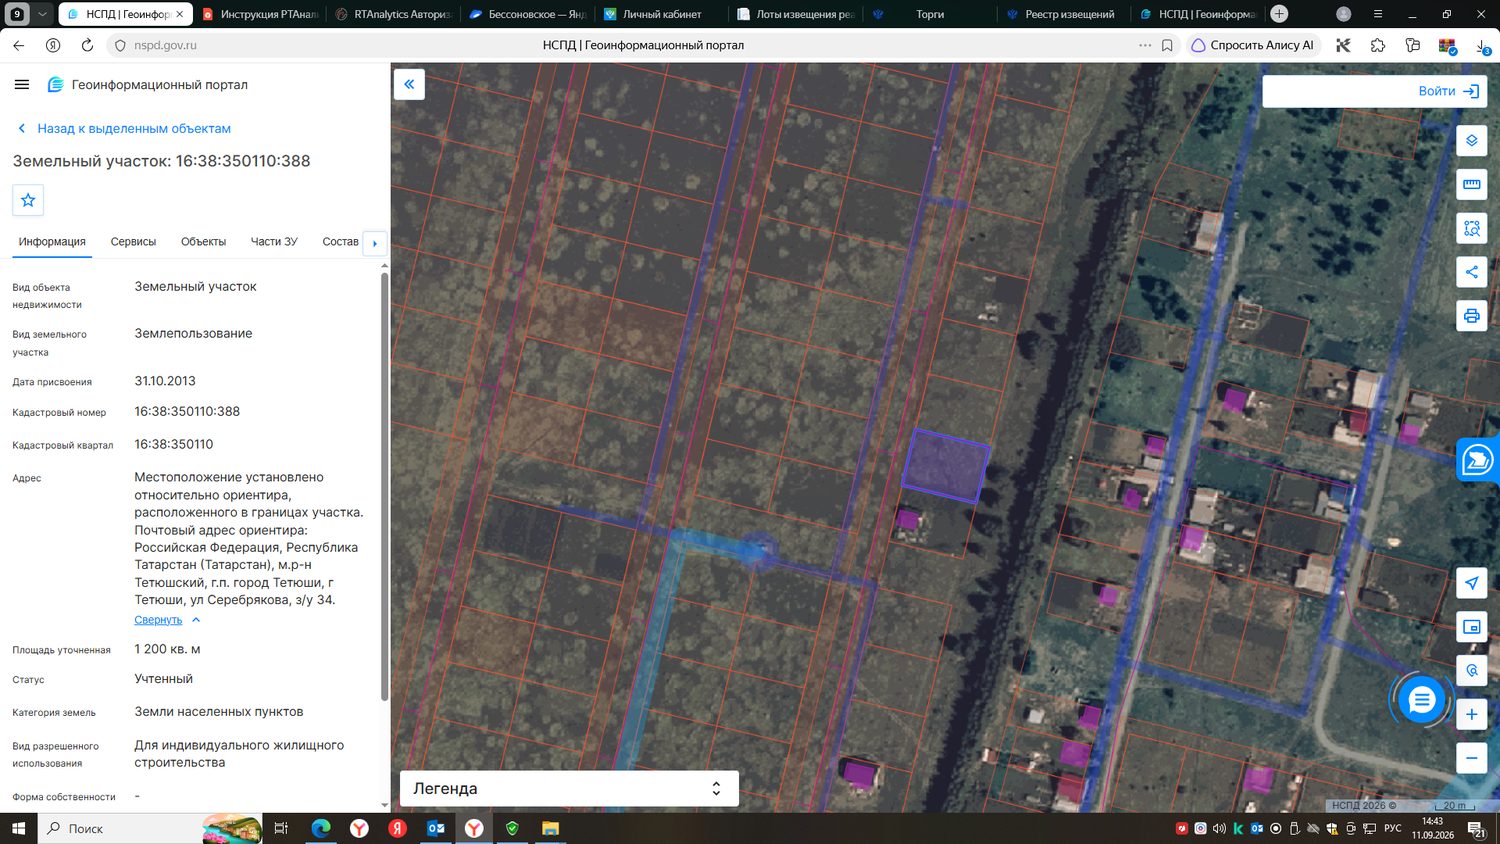Image resolution: width=1500 pixels, height=844 pixels.
Task: Add parcel to favorites with star icon
Action: (28, 200)
